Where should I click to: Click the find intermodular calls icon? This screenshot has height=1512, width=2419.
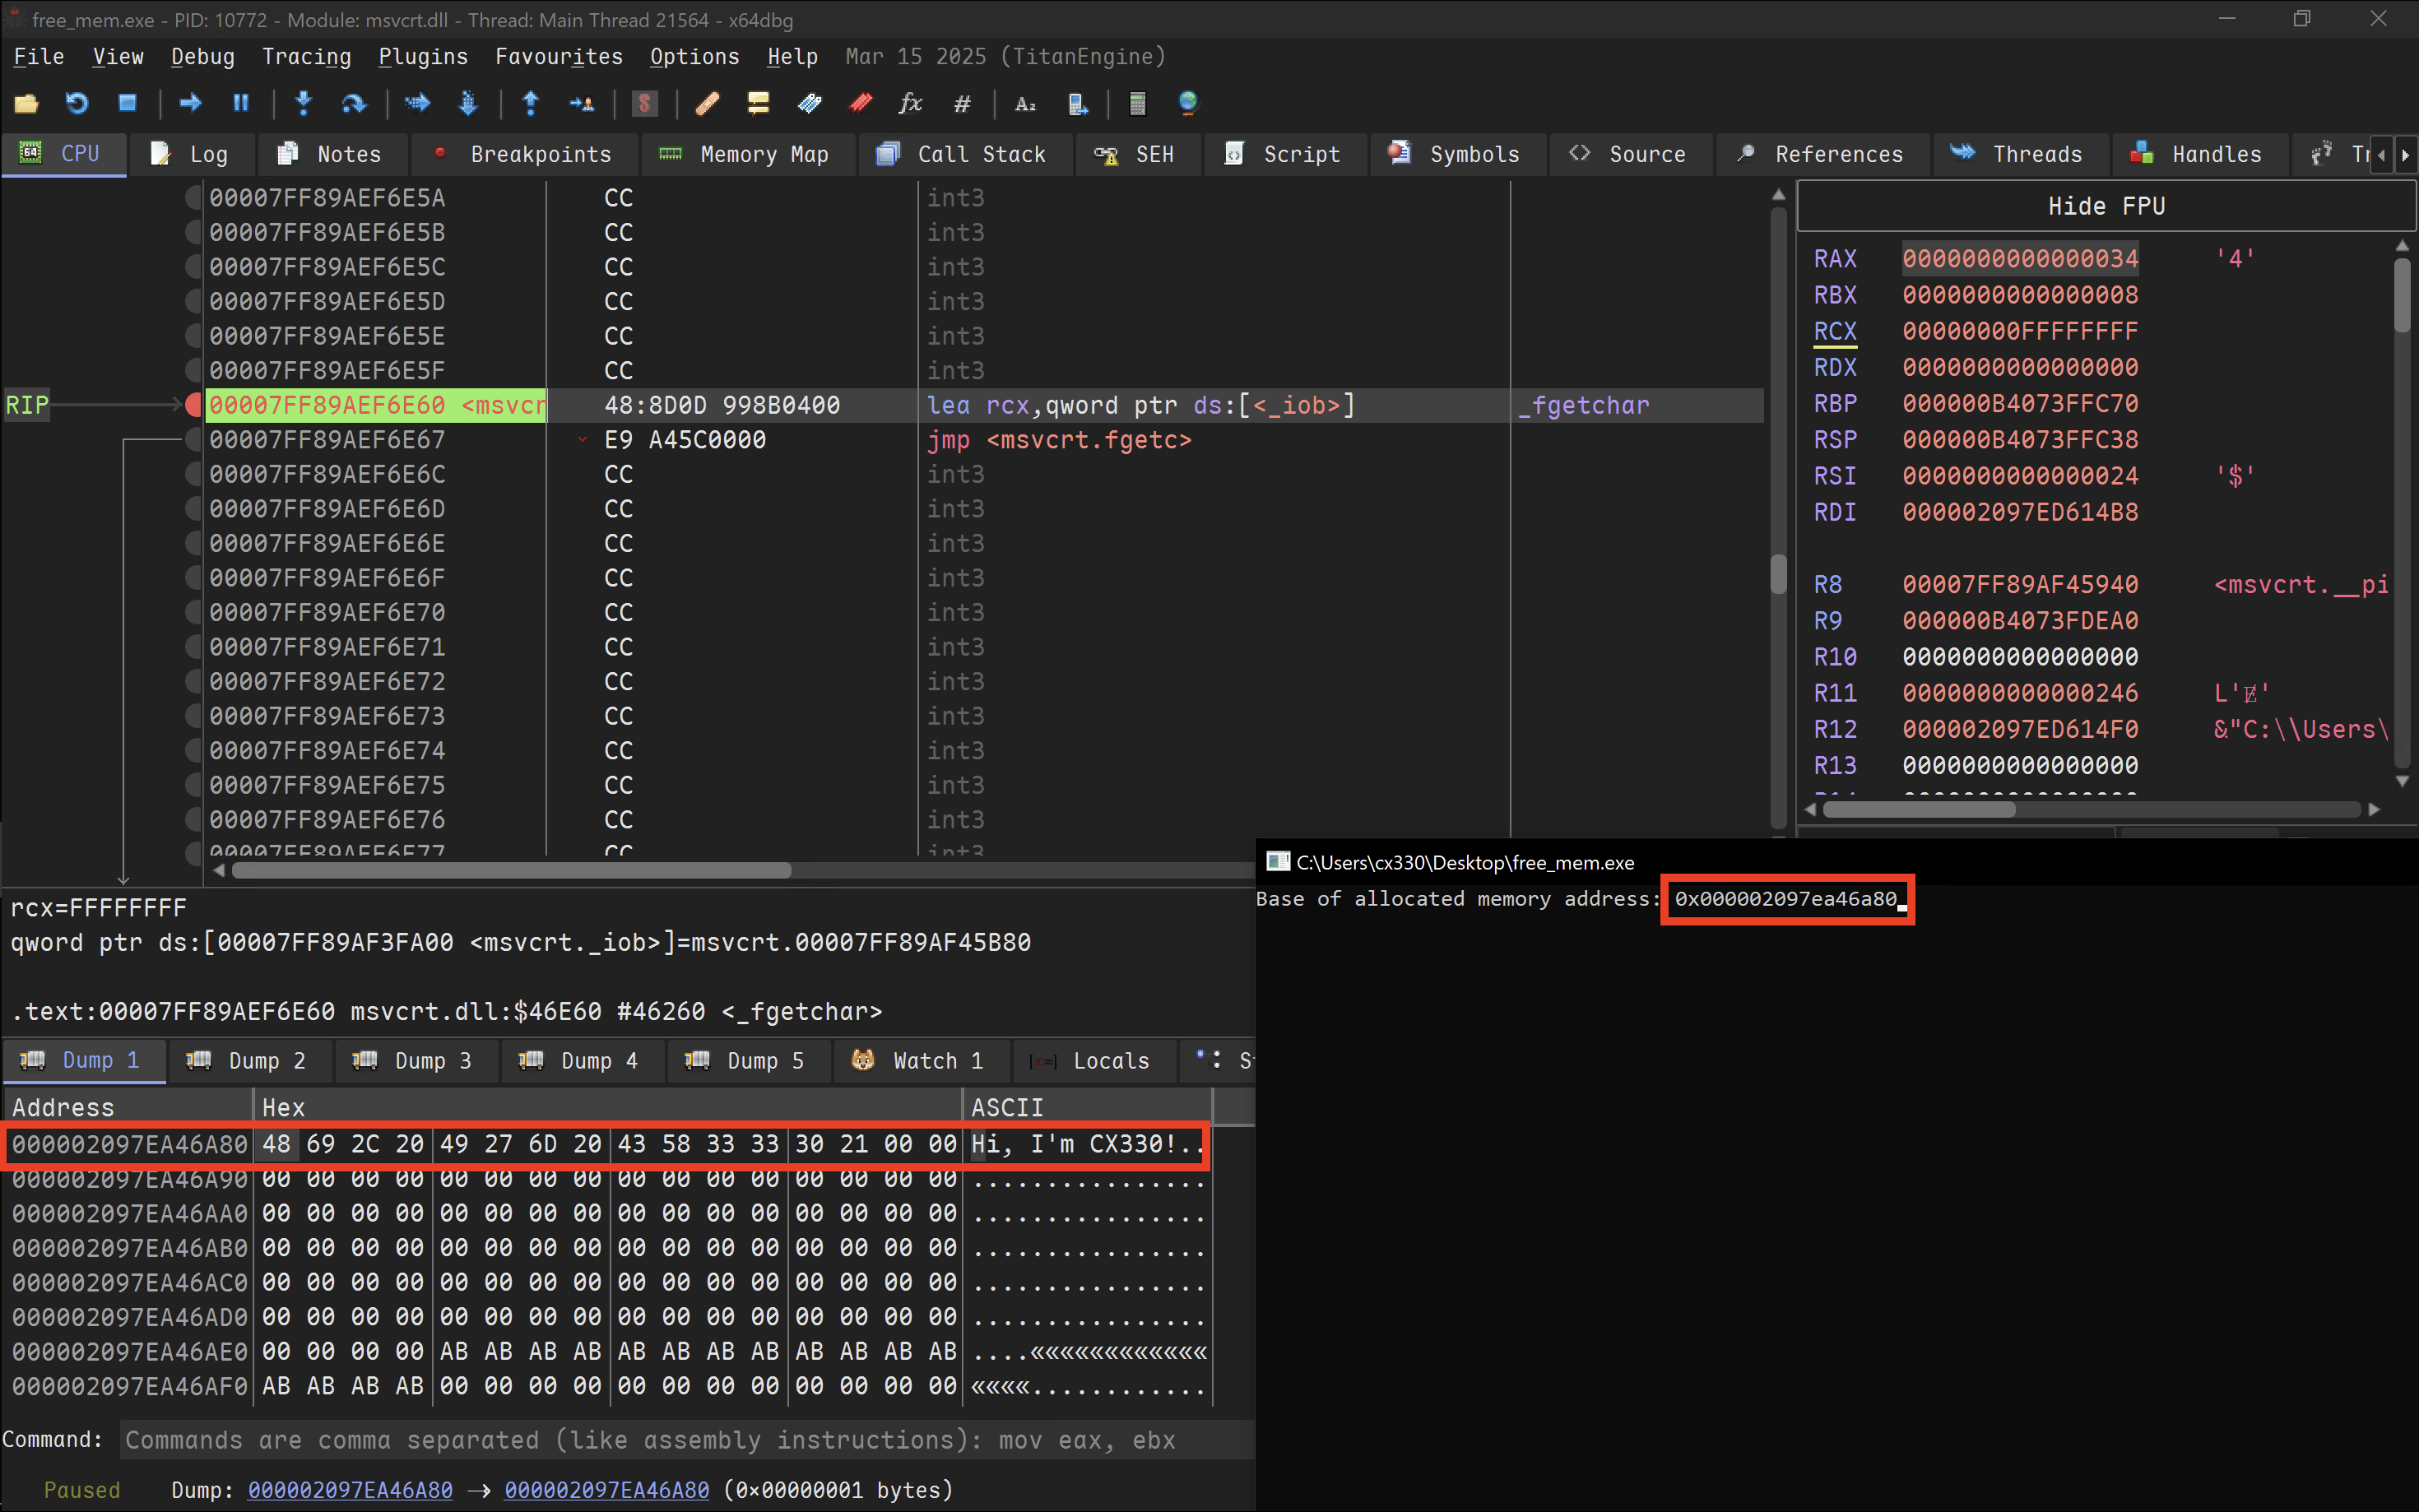[x=1077, y=103]
